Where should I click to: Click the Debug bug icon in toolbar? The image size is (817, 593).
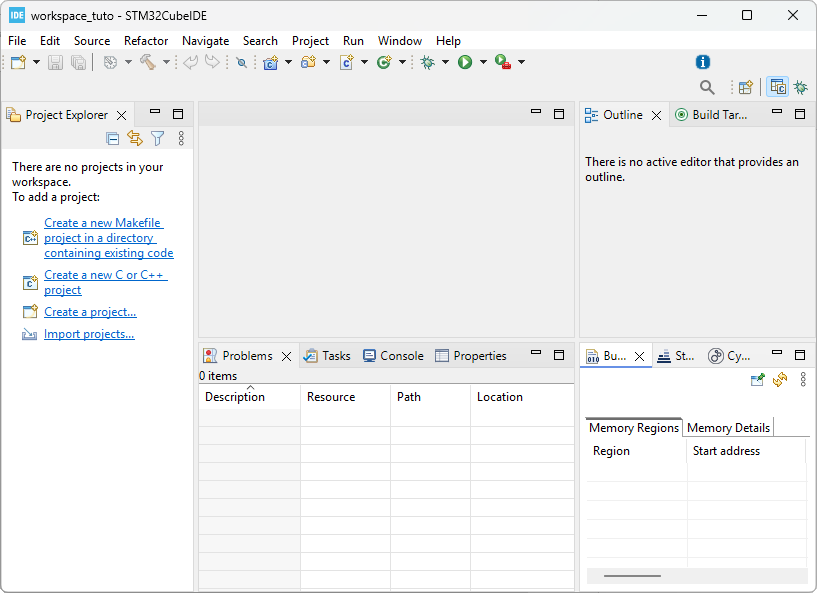[x=428, y=62]
